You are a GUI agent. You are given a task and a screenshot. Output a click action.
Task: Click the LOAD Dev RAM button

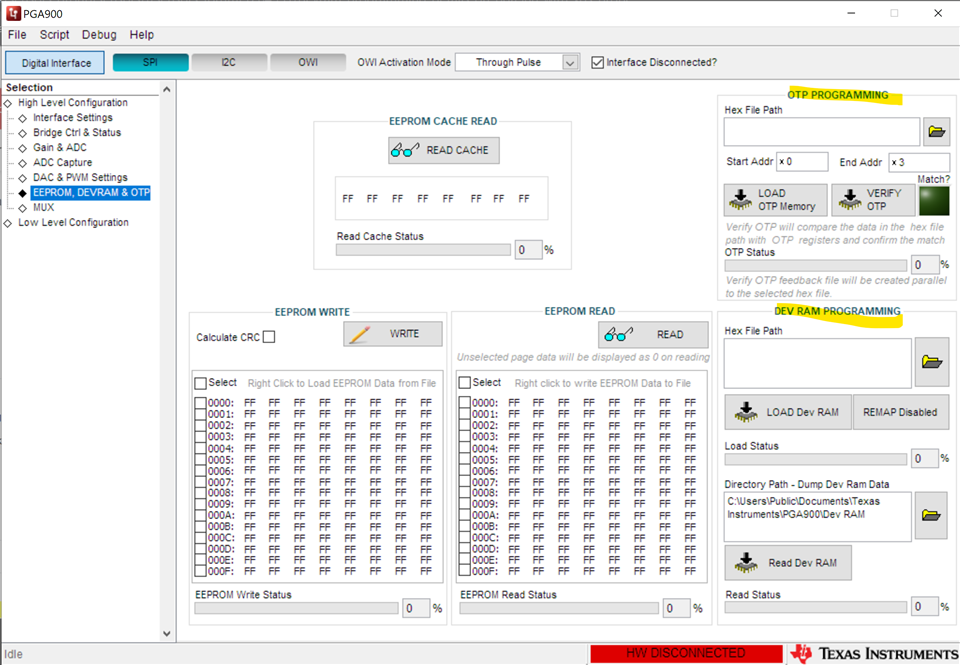pyautogui.click(x=788, y=412)
